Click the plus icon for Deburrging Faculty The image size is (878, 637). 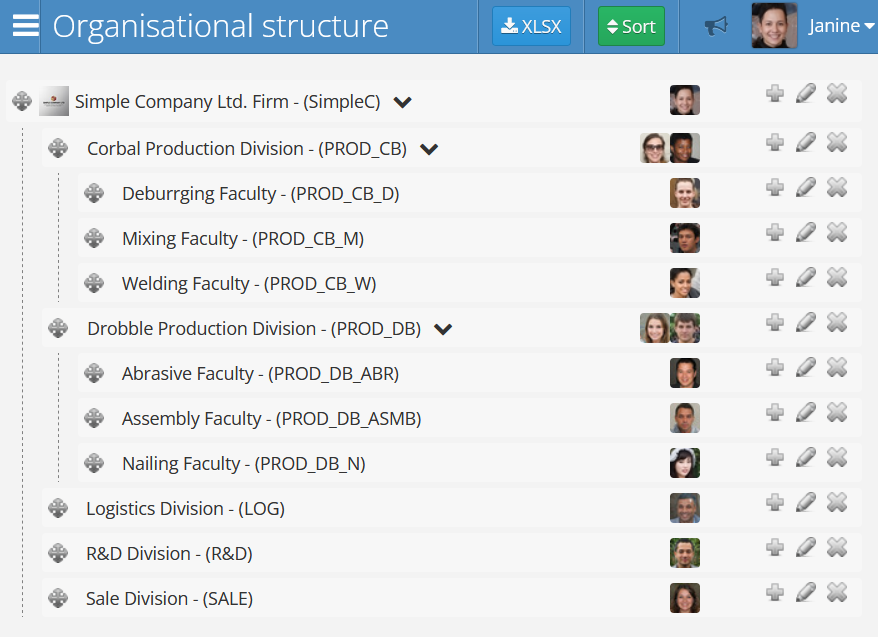(x=775, y=187)
